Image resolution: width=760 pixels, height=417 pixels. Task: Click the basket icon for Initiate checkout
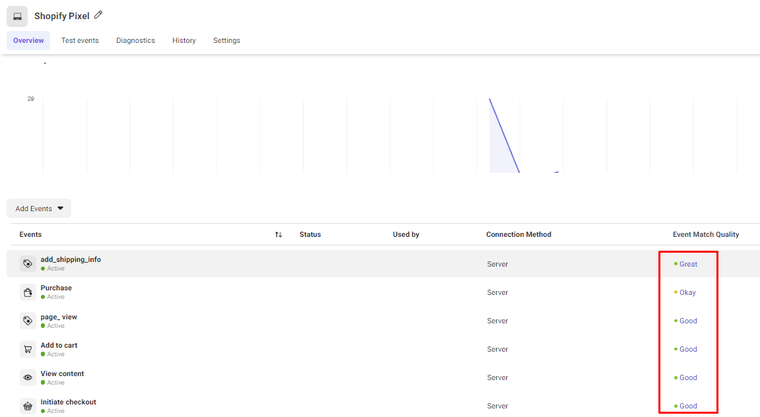coord(28,405)
